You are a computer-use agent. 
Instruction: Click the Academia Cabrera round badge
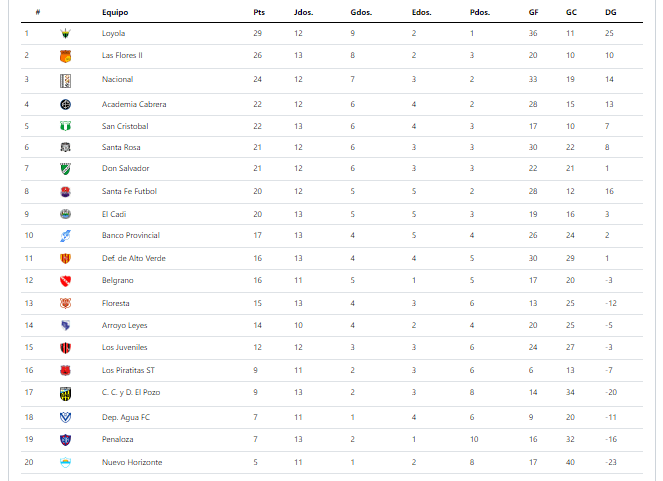(65, 104)
